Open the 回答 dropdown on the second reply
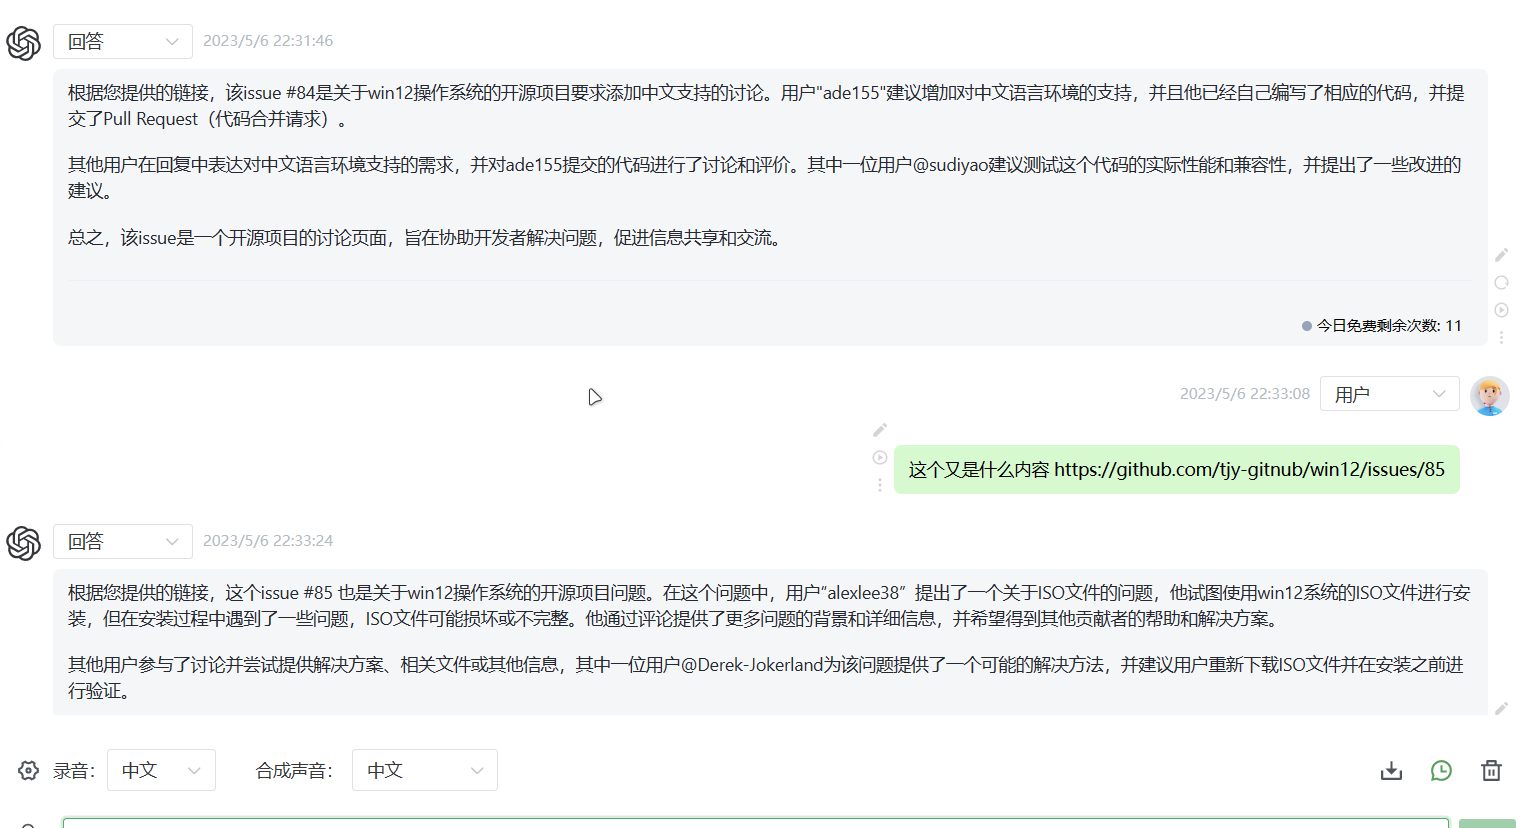The width and height of the screenshot is (1524, 828). [x=122, y=541]
